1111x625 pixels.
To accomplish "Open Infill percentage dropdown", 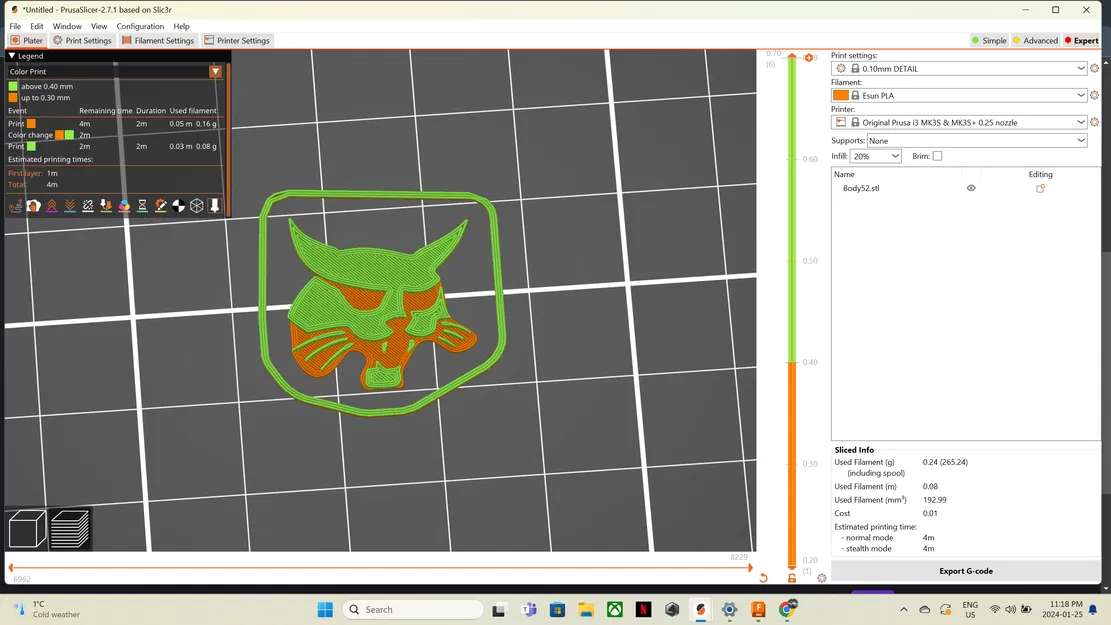I will coord(875,156).
